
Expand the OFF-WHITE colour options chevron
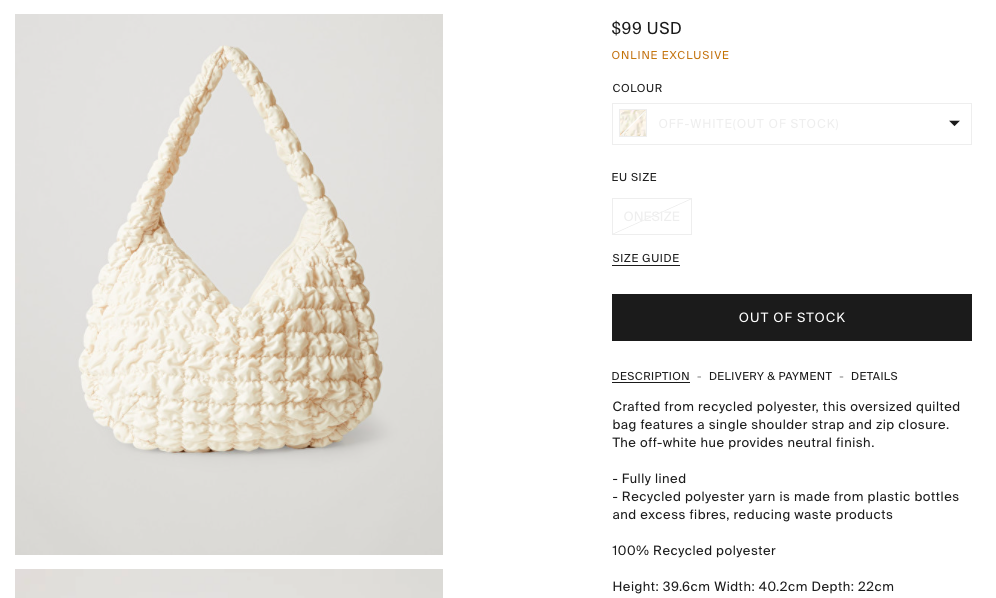(x=953, y=123)
